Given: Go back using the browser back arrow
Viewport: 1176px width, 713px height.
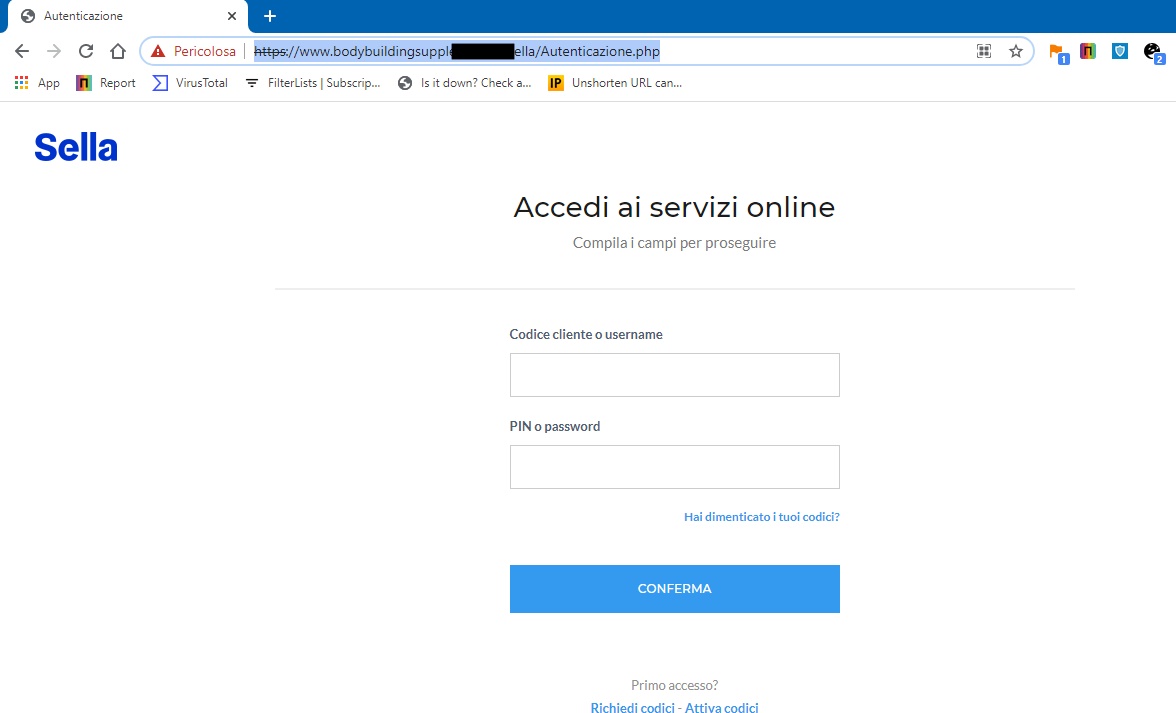Looking at the screenshot, I should coord(22,51).
